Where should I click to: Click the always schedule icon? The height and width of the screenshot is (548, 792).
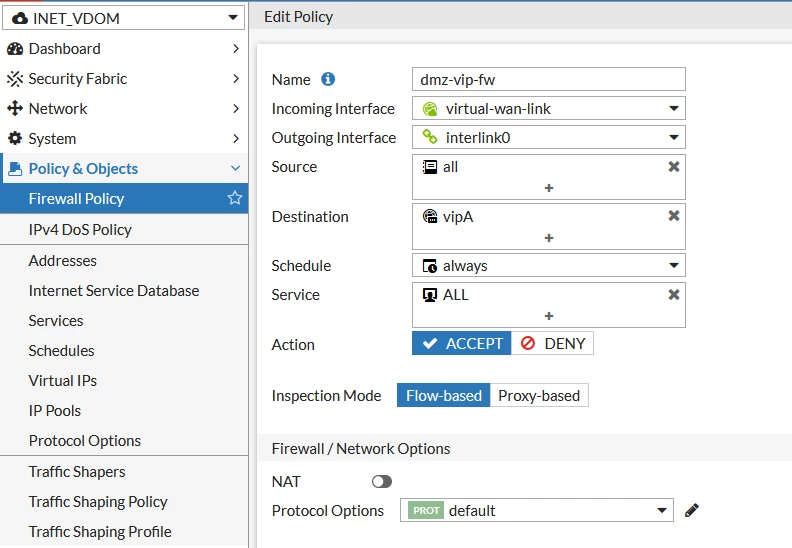pos(430,266)
